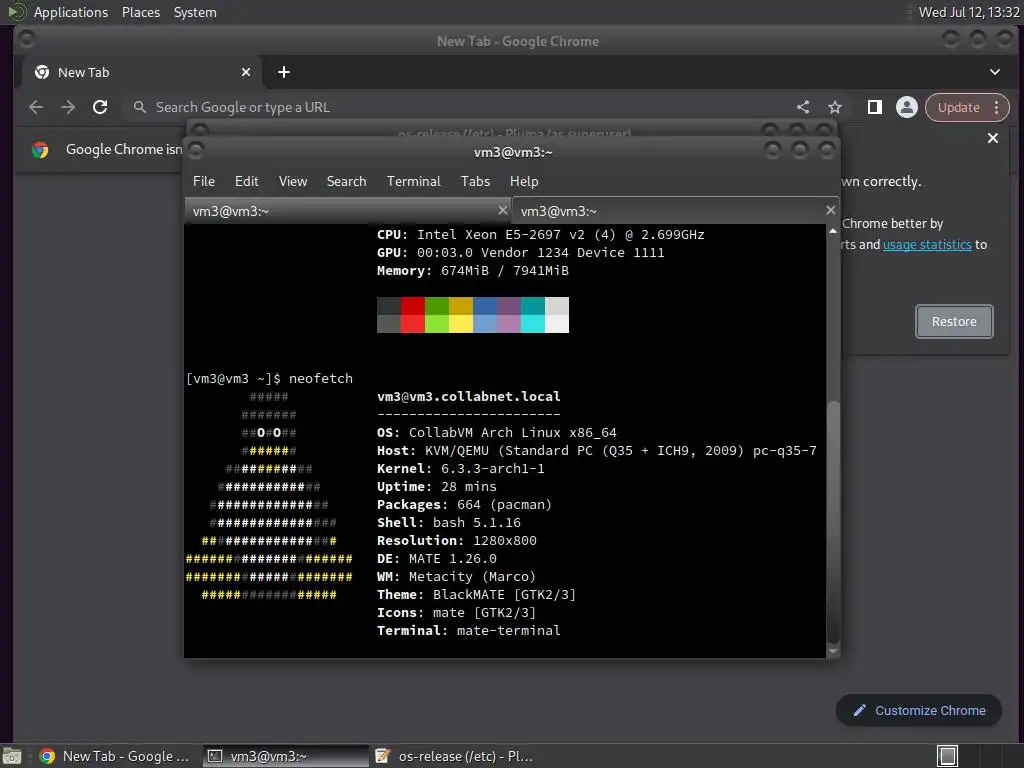Open Chrome profile avatar
This screenshot has width=1024, height=768.
(906, 107)
